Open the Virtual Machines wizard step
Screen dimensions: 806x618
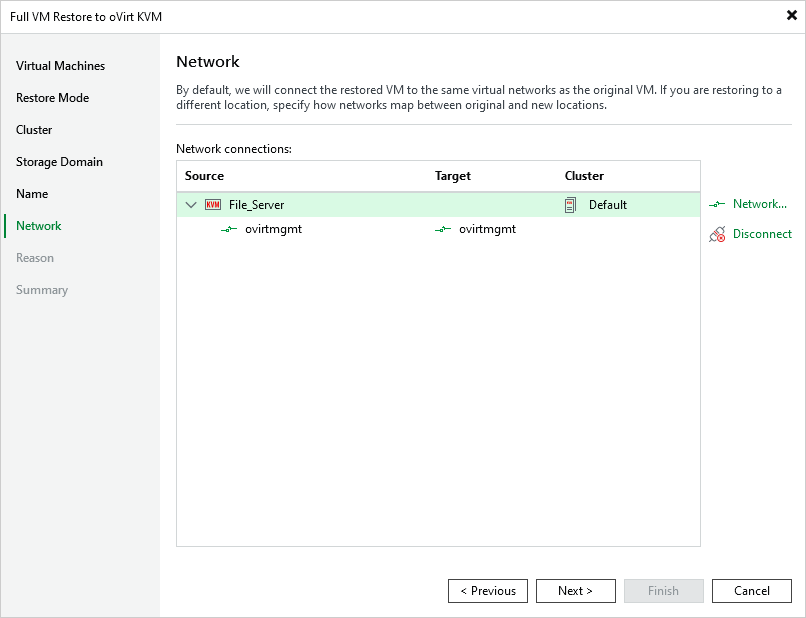59,65
